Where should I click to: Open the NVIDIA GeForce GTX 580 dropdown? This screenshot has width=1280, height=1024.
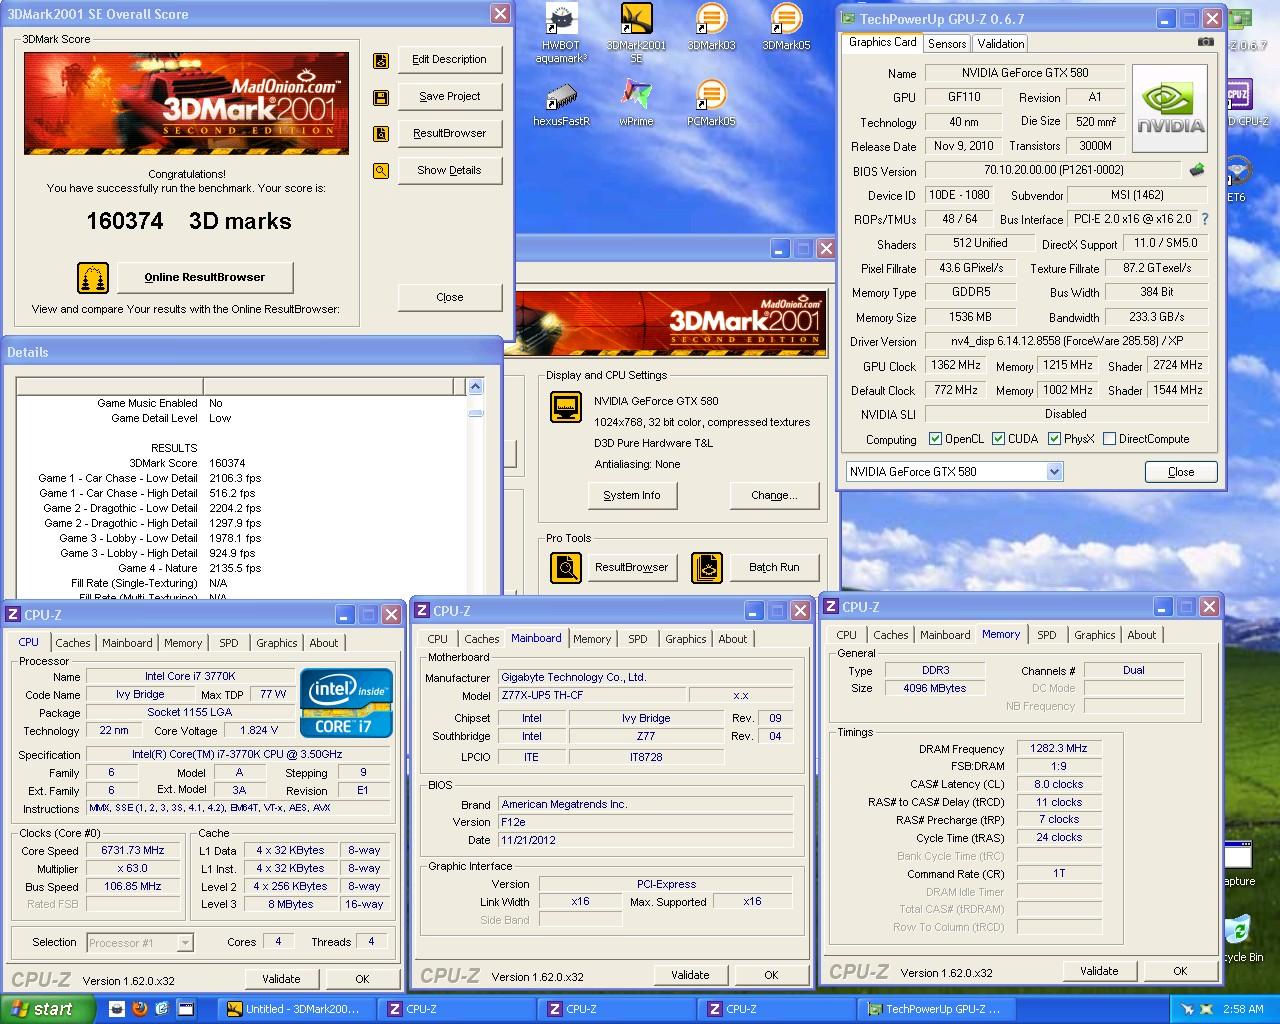[1054, 471]
